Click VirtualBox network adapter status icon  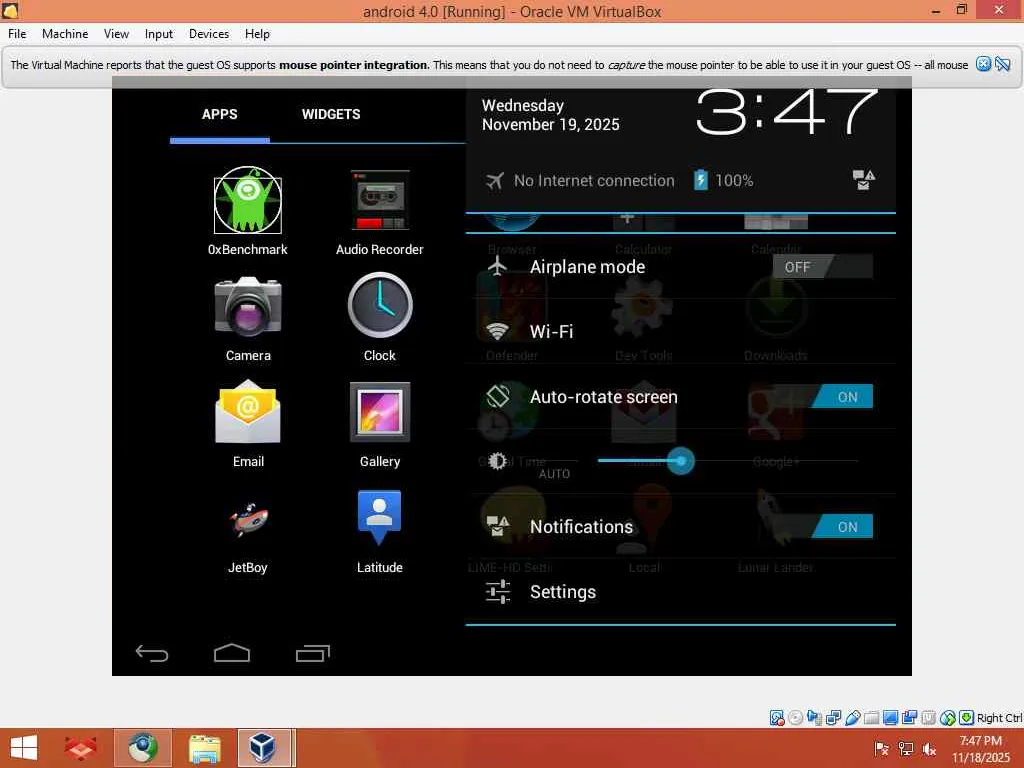(x=833, y=718)
